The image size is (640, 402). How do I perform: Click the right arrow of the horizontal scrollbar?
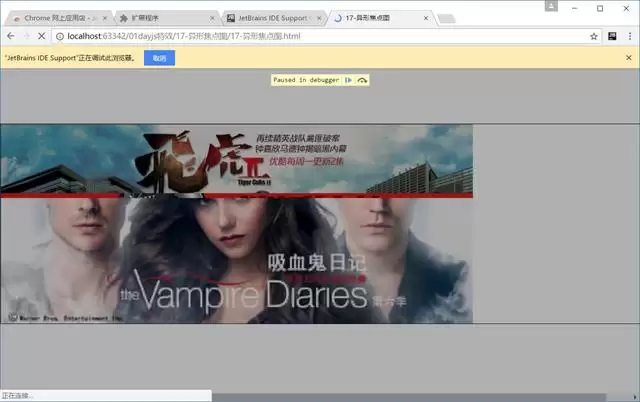[x=635, y=397]
